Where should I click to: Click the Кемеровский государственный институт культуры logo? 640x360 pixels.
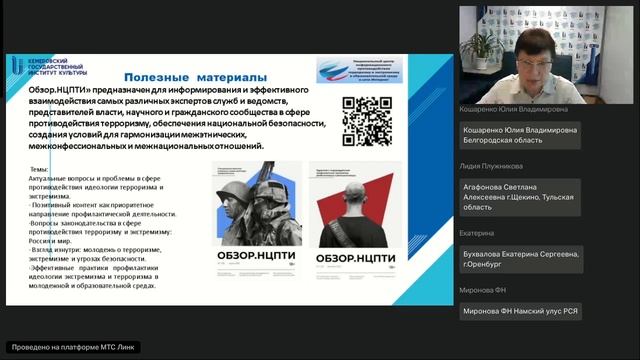pyautogui.click(x=49, y=67)
